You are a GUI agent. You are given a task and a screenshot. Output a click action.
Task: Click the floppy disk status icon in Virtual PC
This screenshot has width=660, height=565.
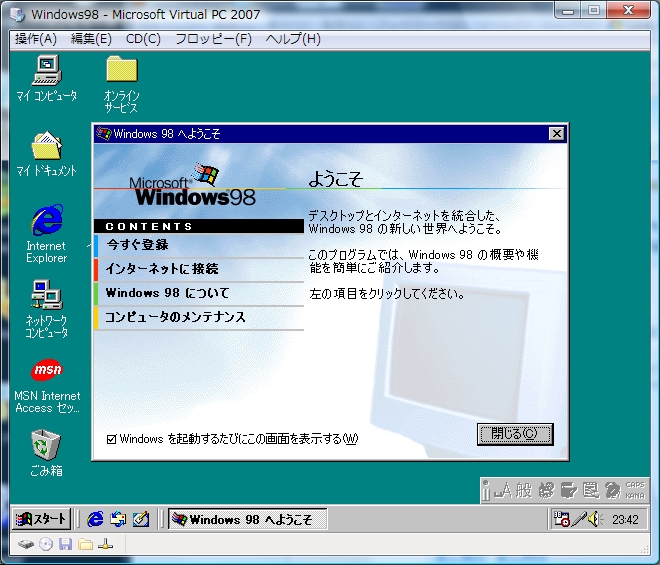pyautogui.click(x=65, y=544)
